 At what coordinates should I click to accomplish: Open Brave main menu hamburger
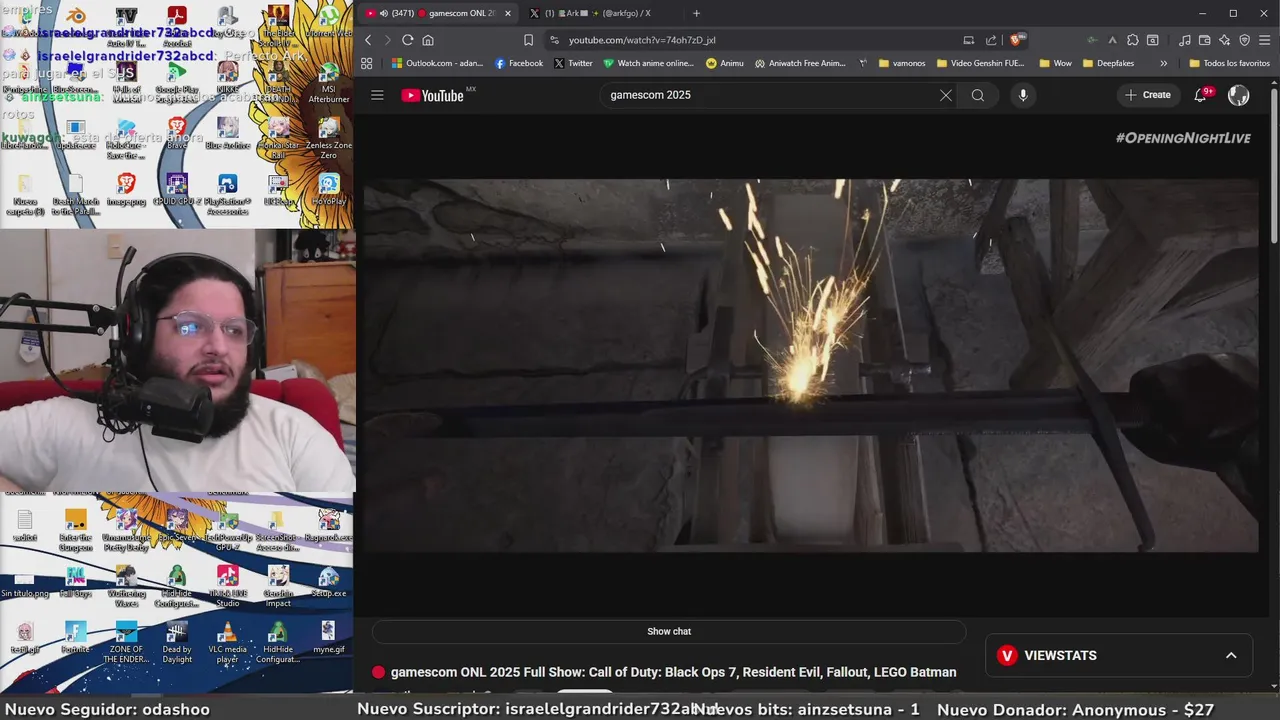pos(1263,40)
